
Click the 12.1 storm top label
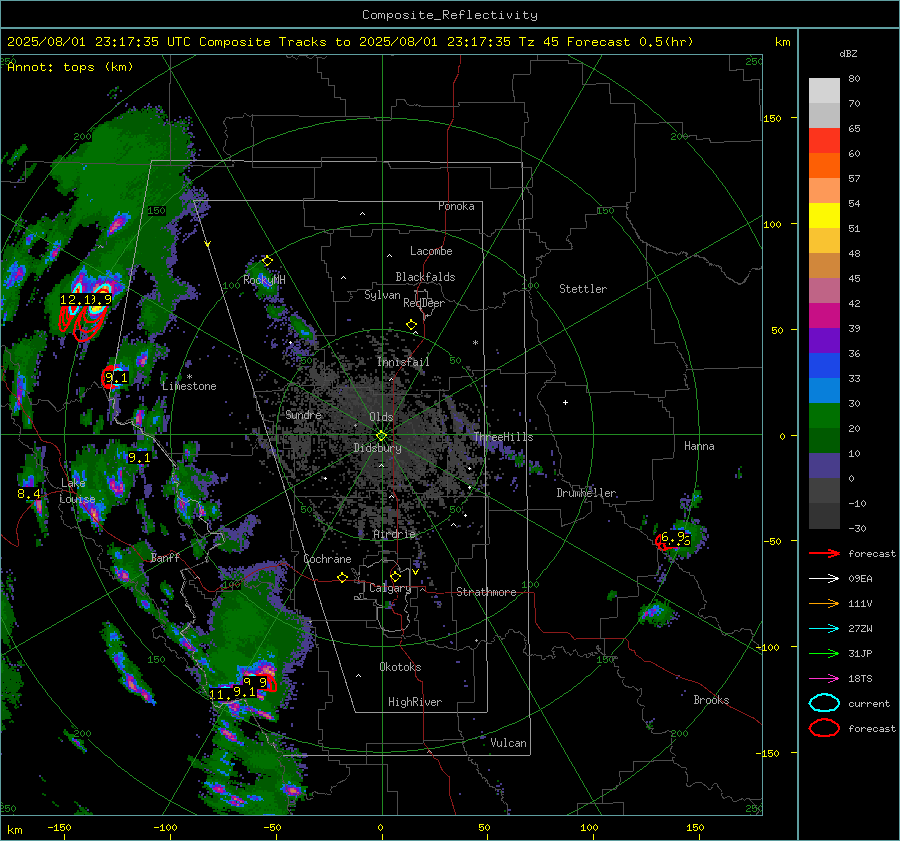75,299
